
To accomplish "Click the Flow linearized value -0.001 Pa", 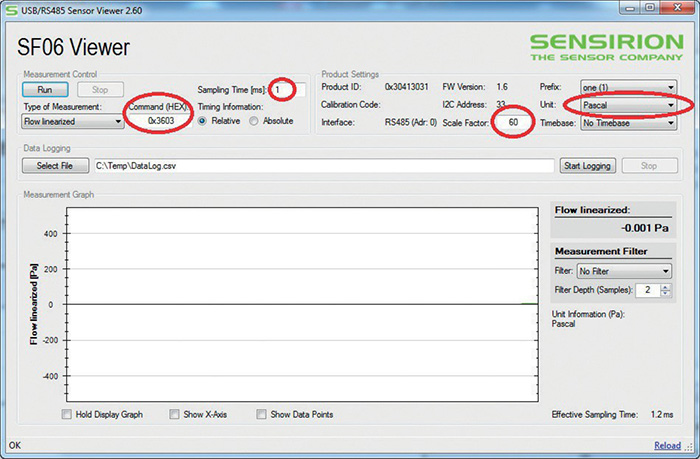I will (644, 228).
